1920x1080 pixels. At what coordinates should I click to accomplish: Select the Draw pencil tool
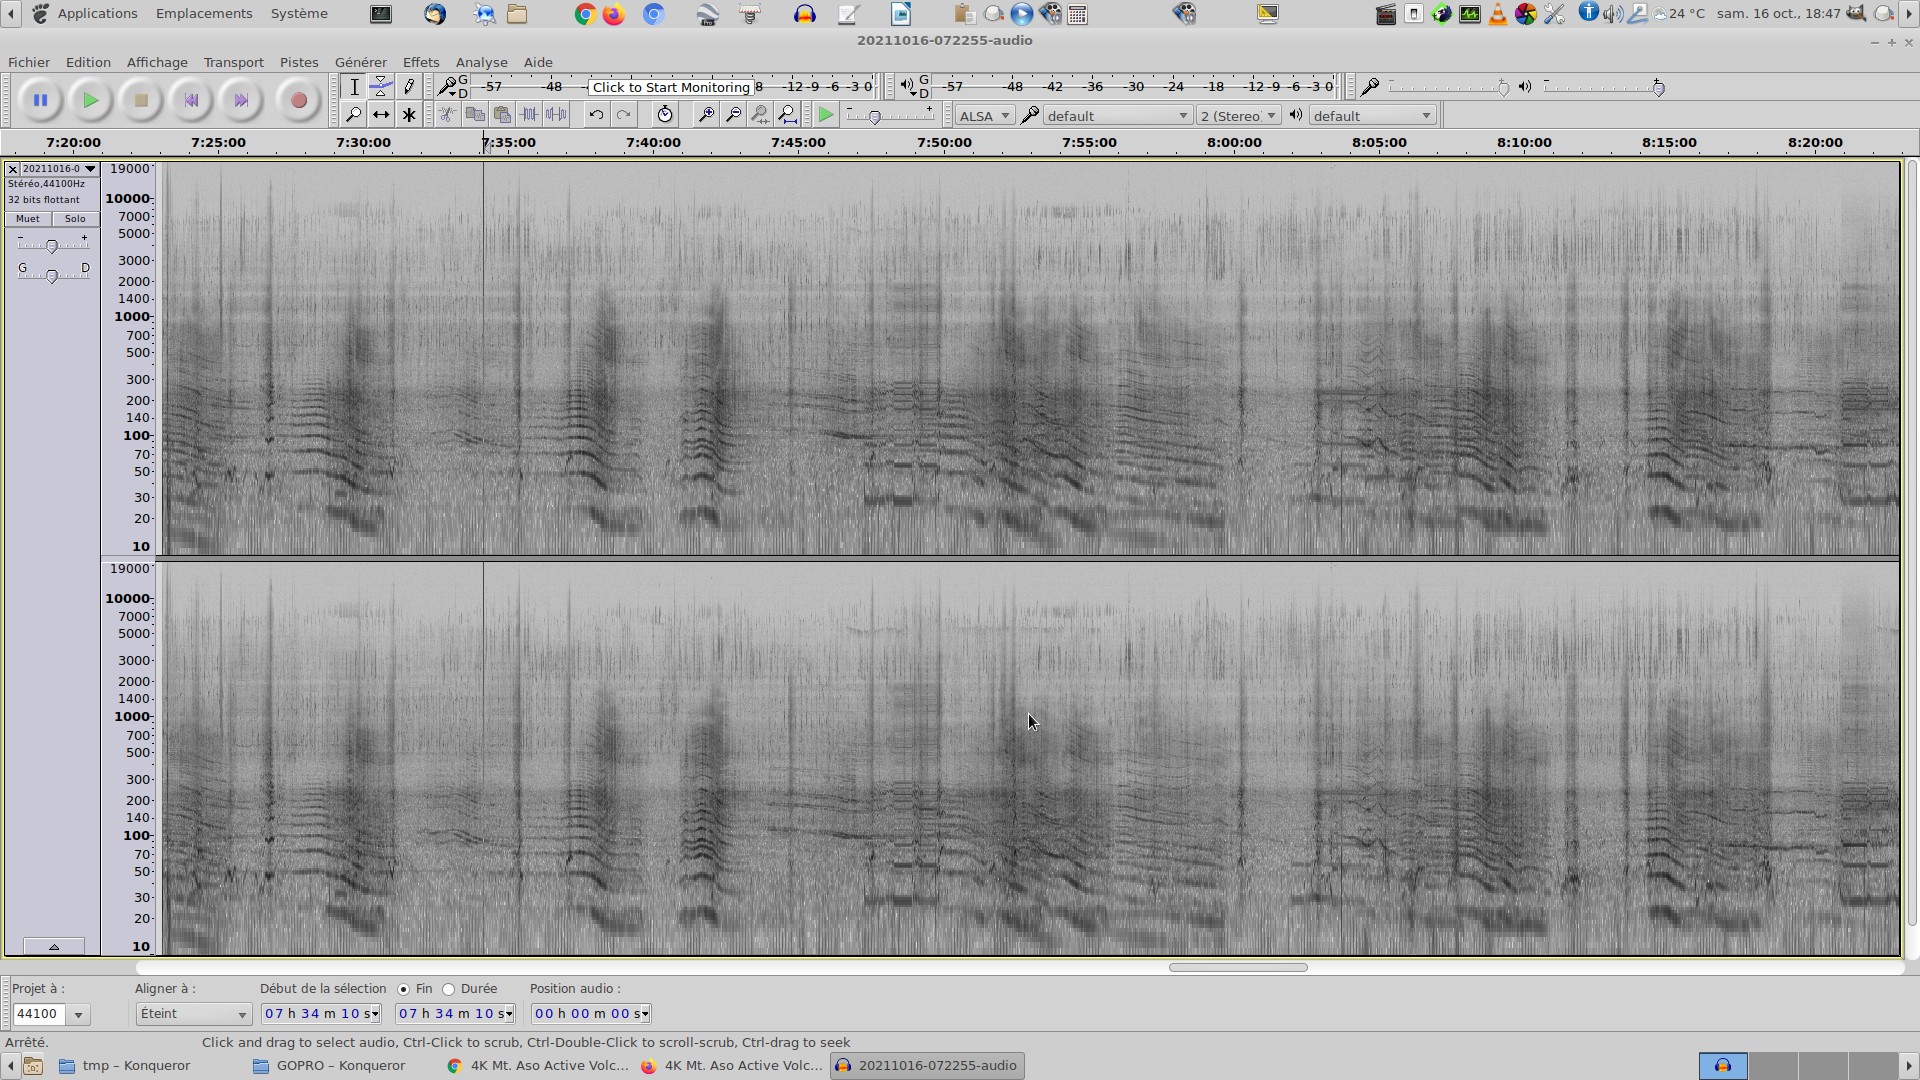[x=409, y=87]
